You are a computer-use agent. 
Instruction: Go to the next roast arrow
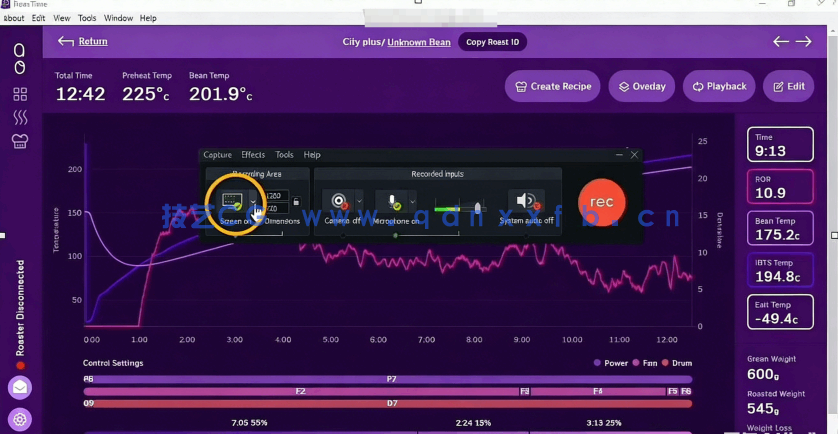pyautogui.click(x=804, y=42)
